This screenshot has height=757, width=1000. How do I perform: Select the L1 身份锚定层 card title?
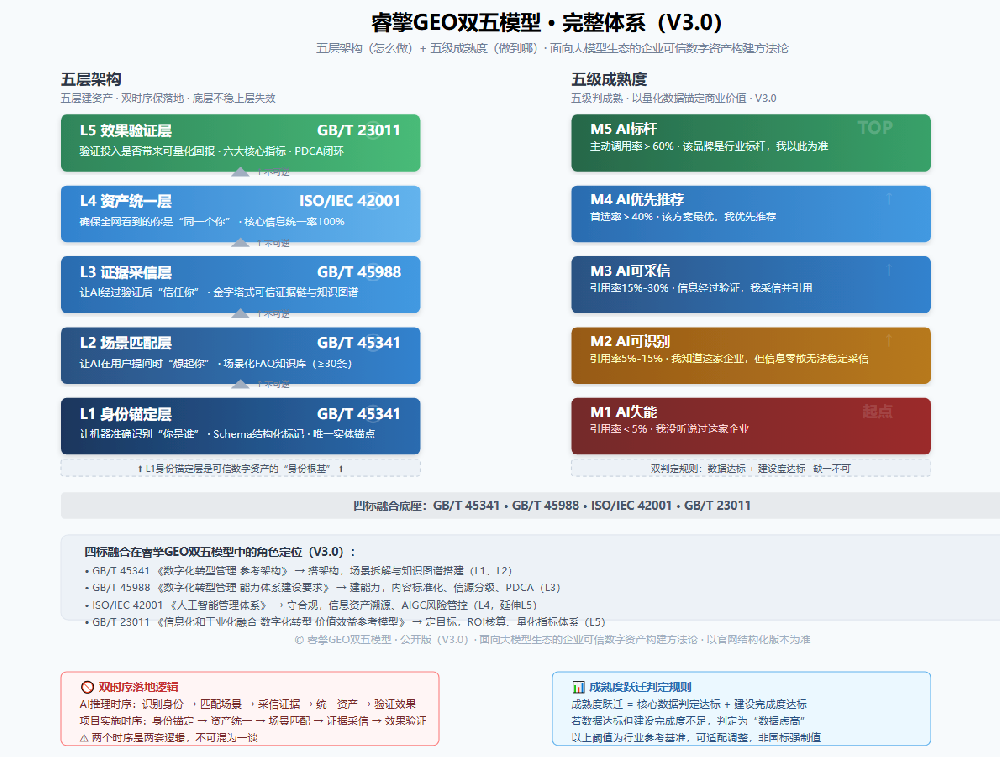click(x=126, y=414)
